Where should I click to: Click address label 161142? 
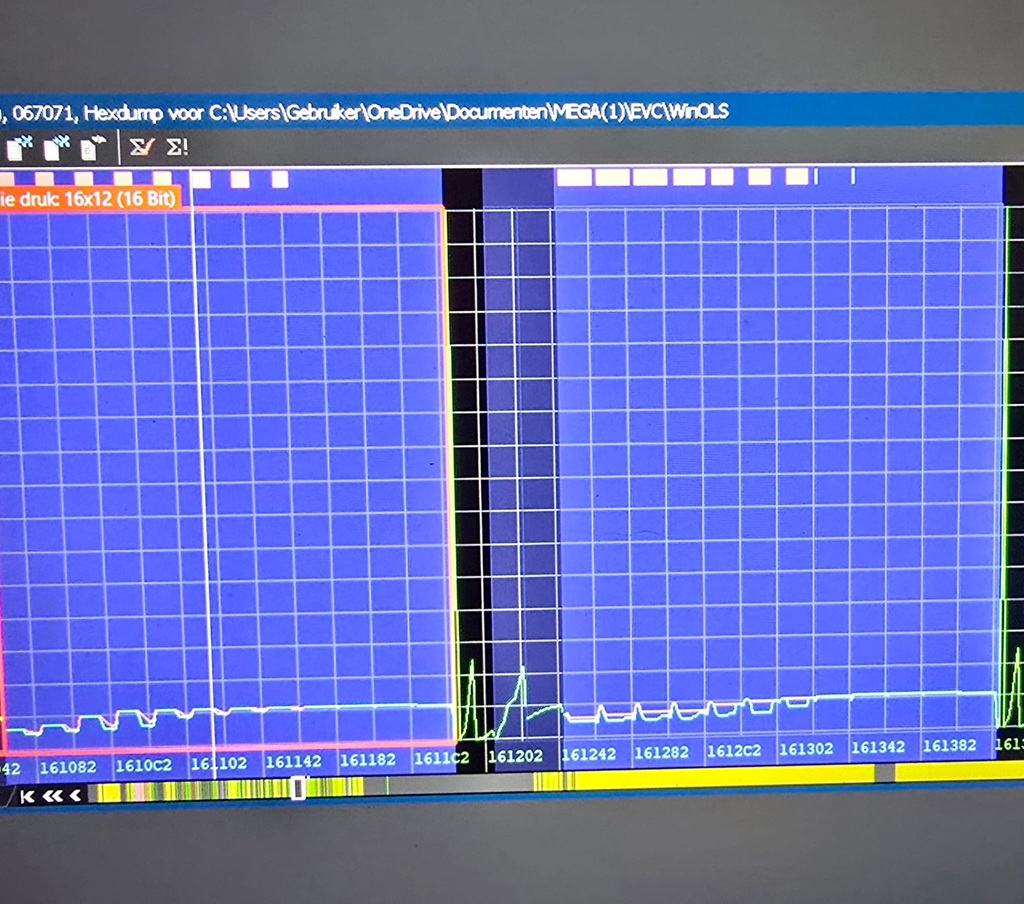coord(293,761)
